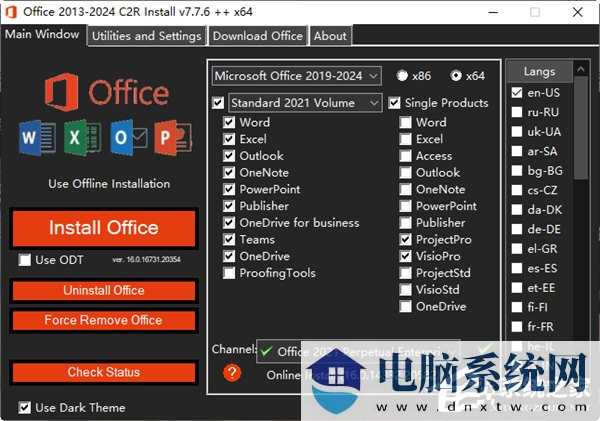
Task: Click Use Offline Installation label
Action: (x=109, y=184)
